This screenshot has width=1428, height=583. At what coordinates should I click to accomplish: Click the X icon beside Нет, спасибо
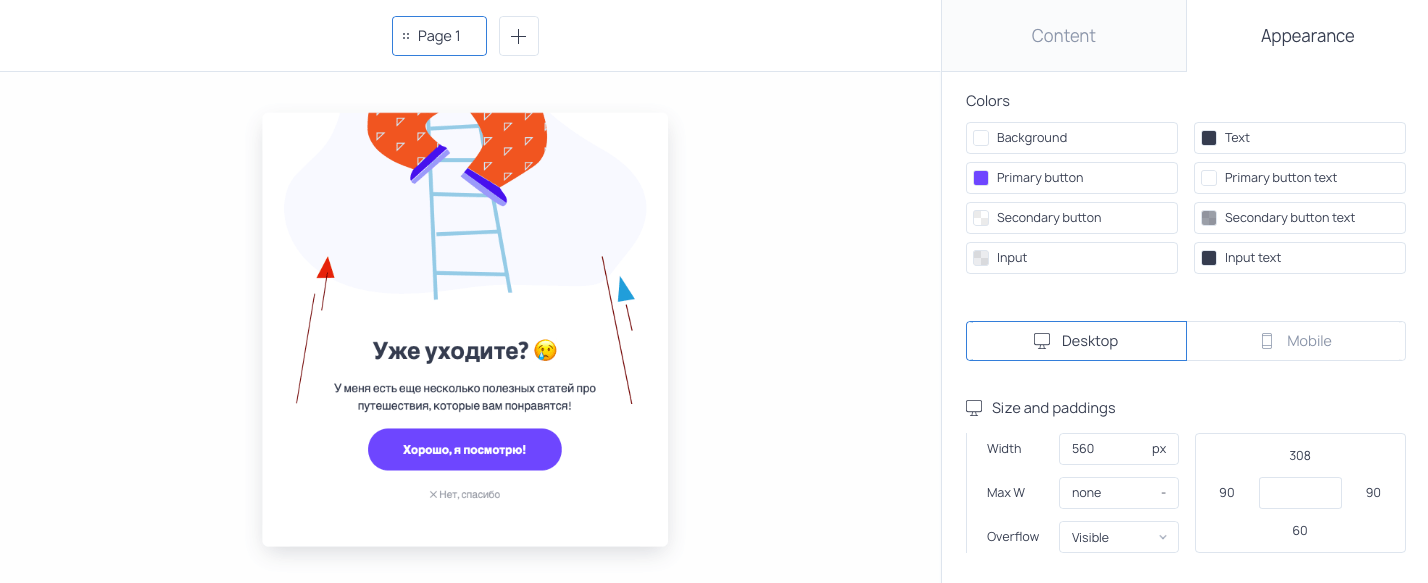[433, 494]
